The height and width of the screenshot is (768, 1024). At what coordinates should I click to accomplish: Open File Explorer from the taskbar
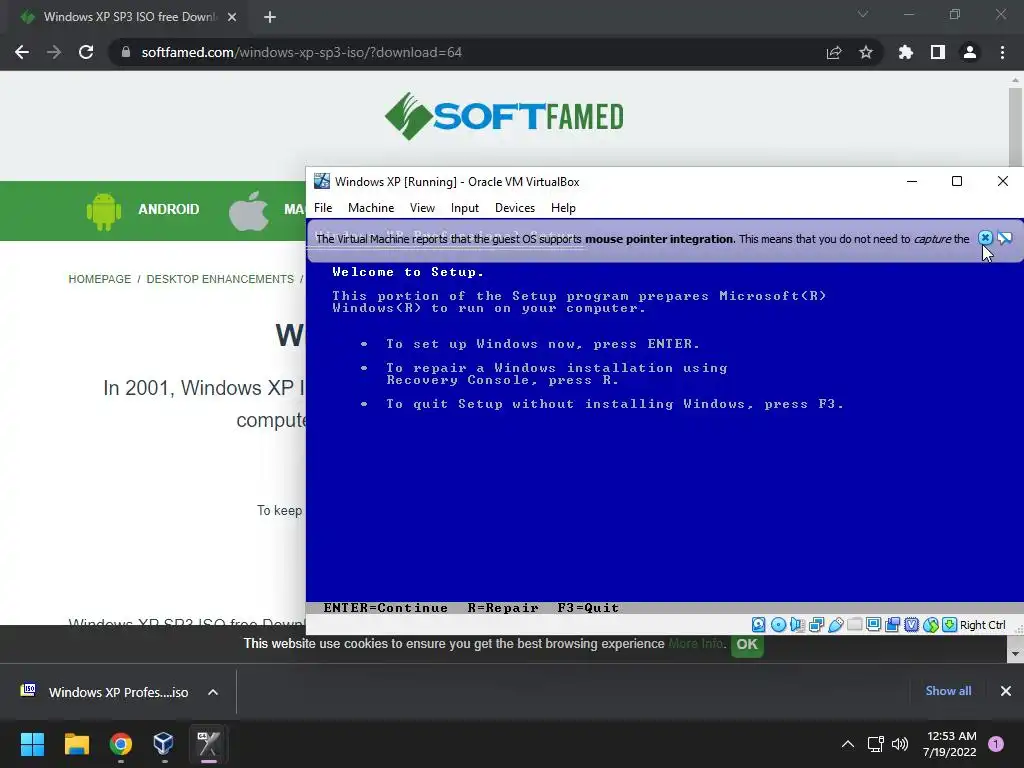[76, 744]
